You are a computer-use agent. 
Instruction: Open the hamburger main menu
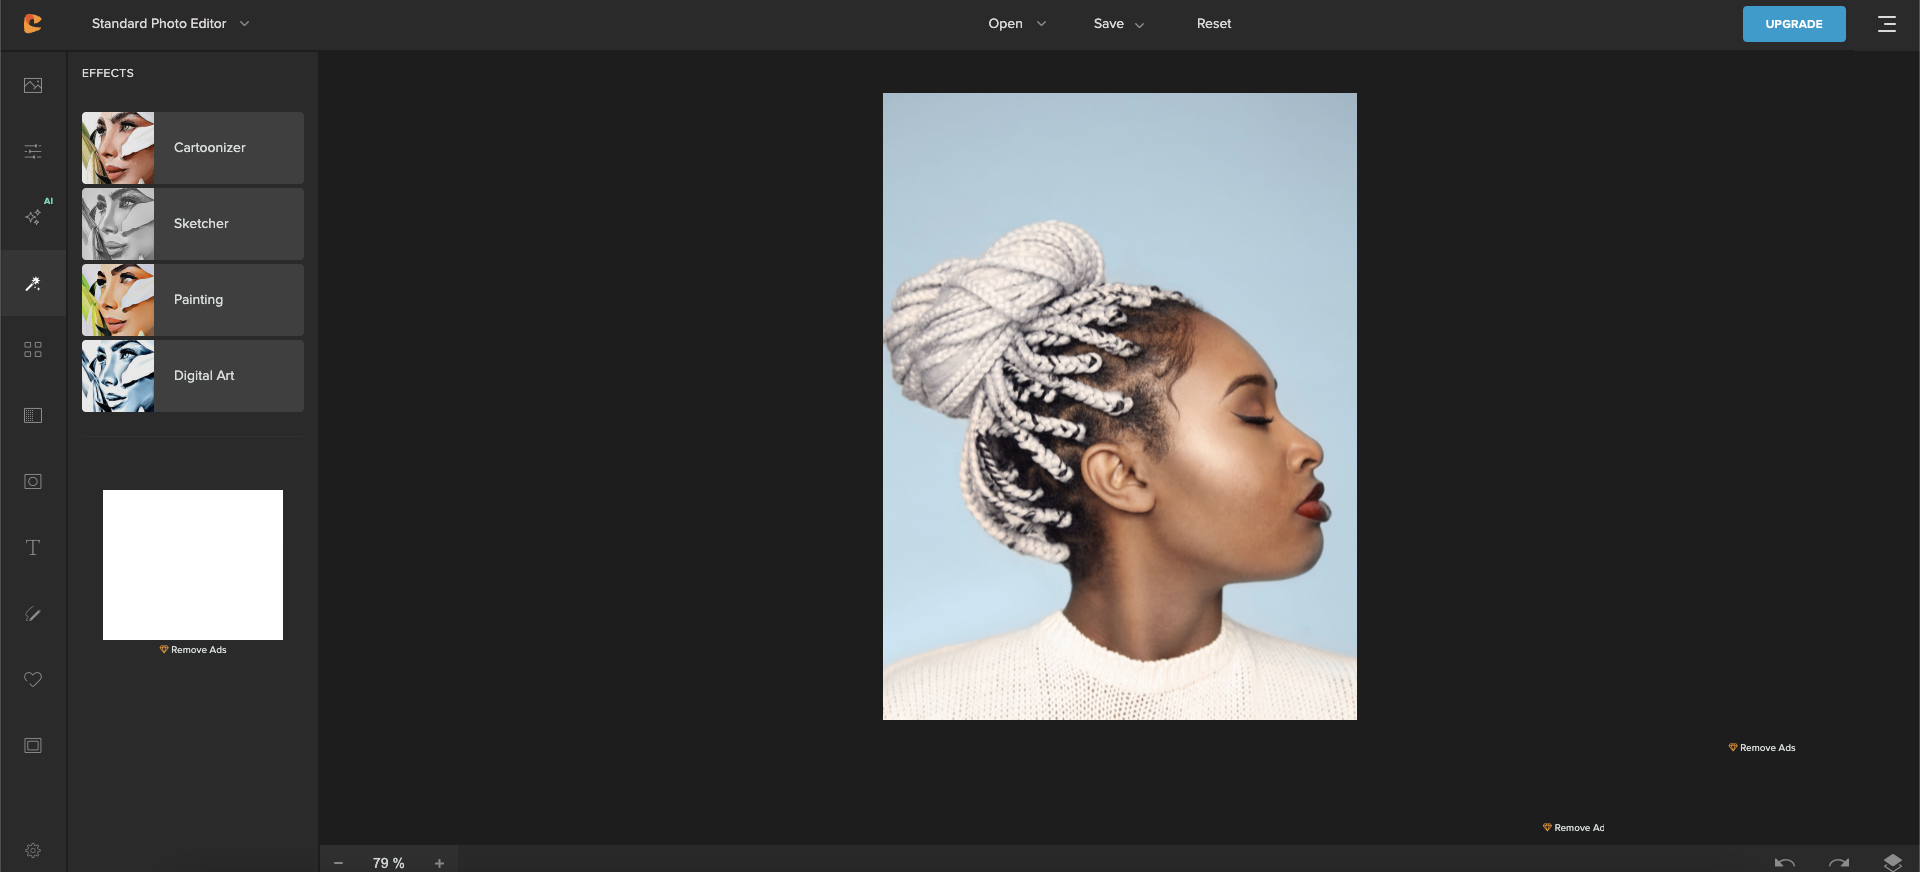tap(1887, 24)
